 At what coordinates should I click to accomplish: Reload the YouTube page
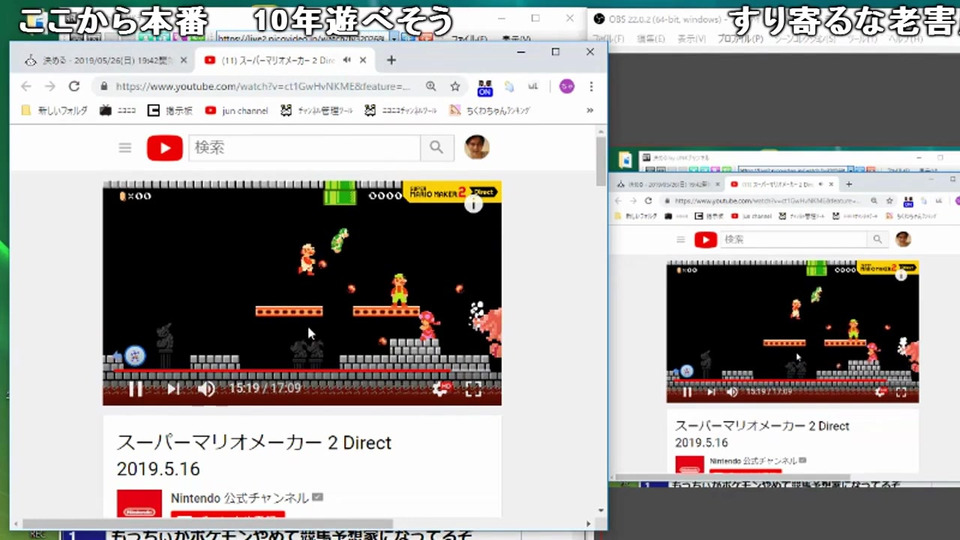pos(74,86)
